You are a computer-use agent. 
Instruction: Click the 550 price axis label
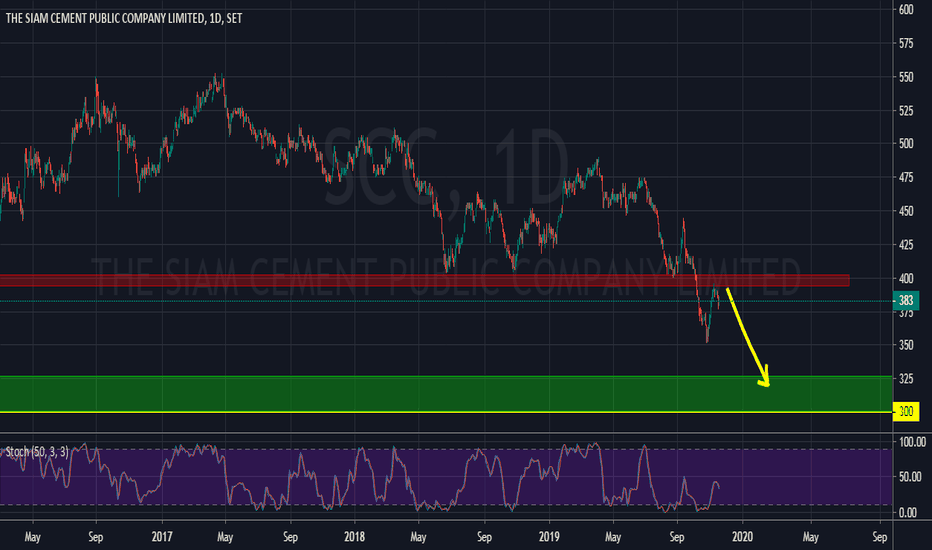tap(906, 77)
